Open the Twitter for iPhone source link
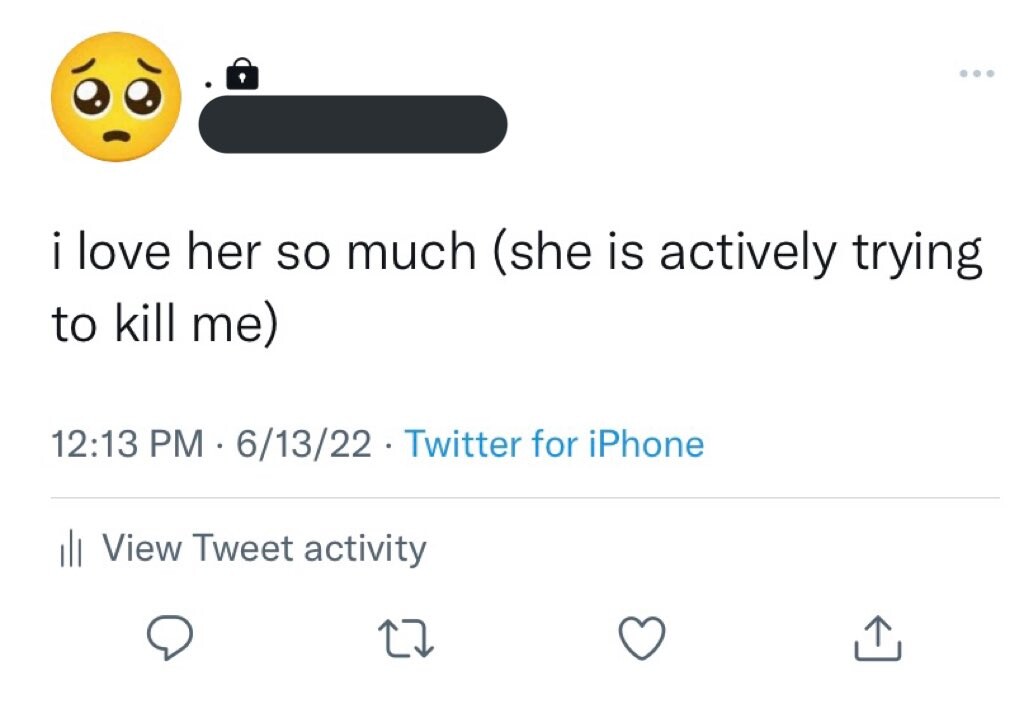The height and width of the screenshot is (704, 1024). [x=554, y=443]
